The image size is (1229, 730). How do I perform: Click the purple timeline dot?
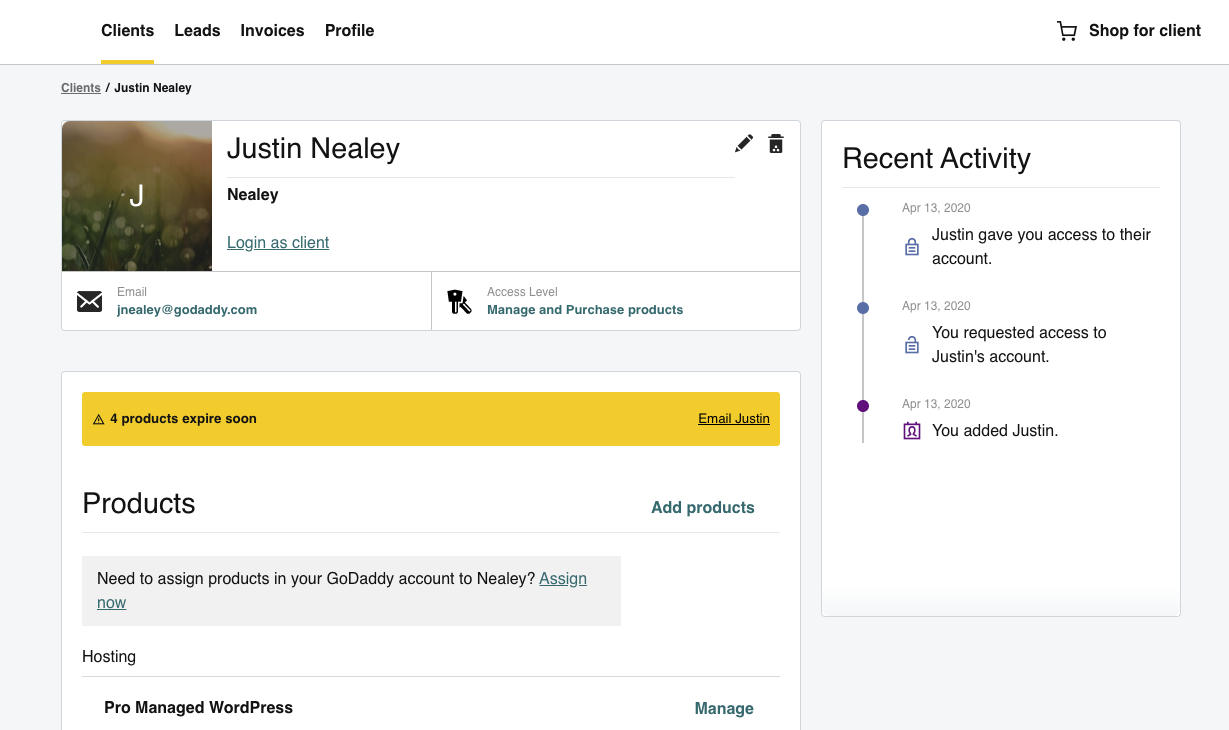(863, 406)
